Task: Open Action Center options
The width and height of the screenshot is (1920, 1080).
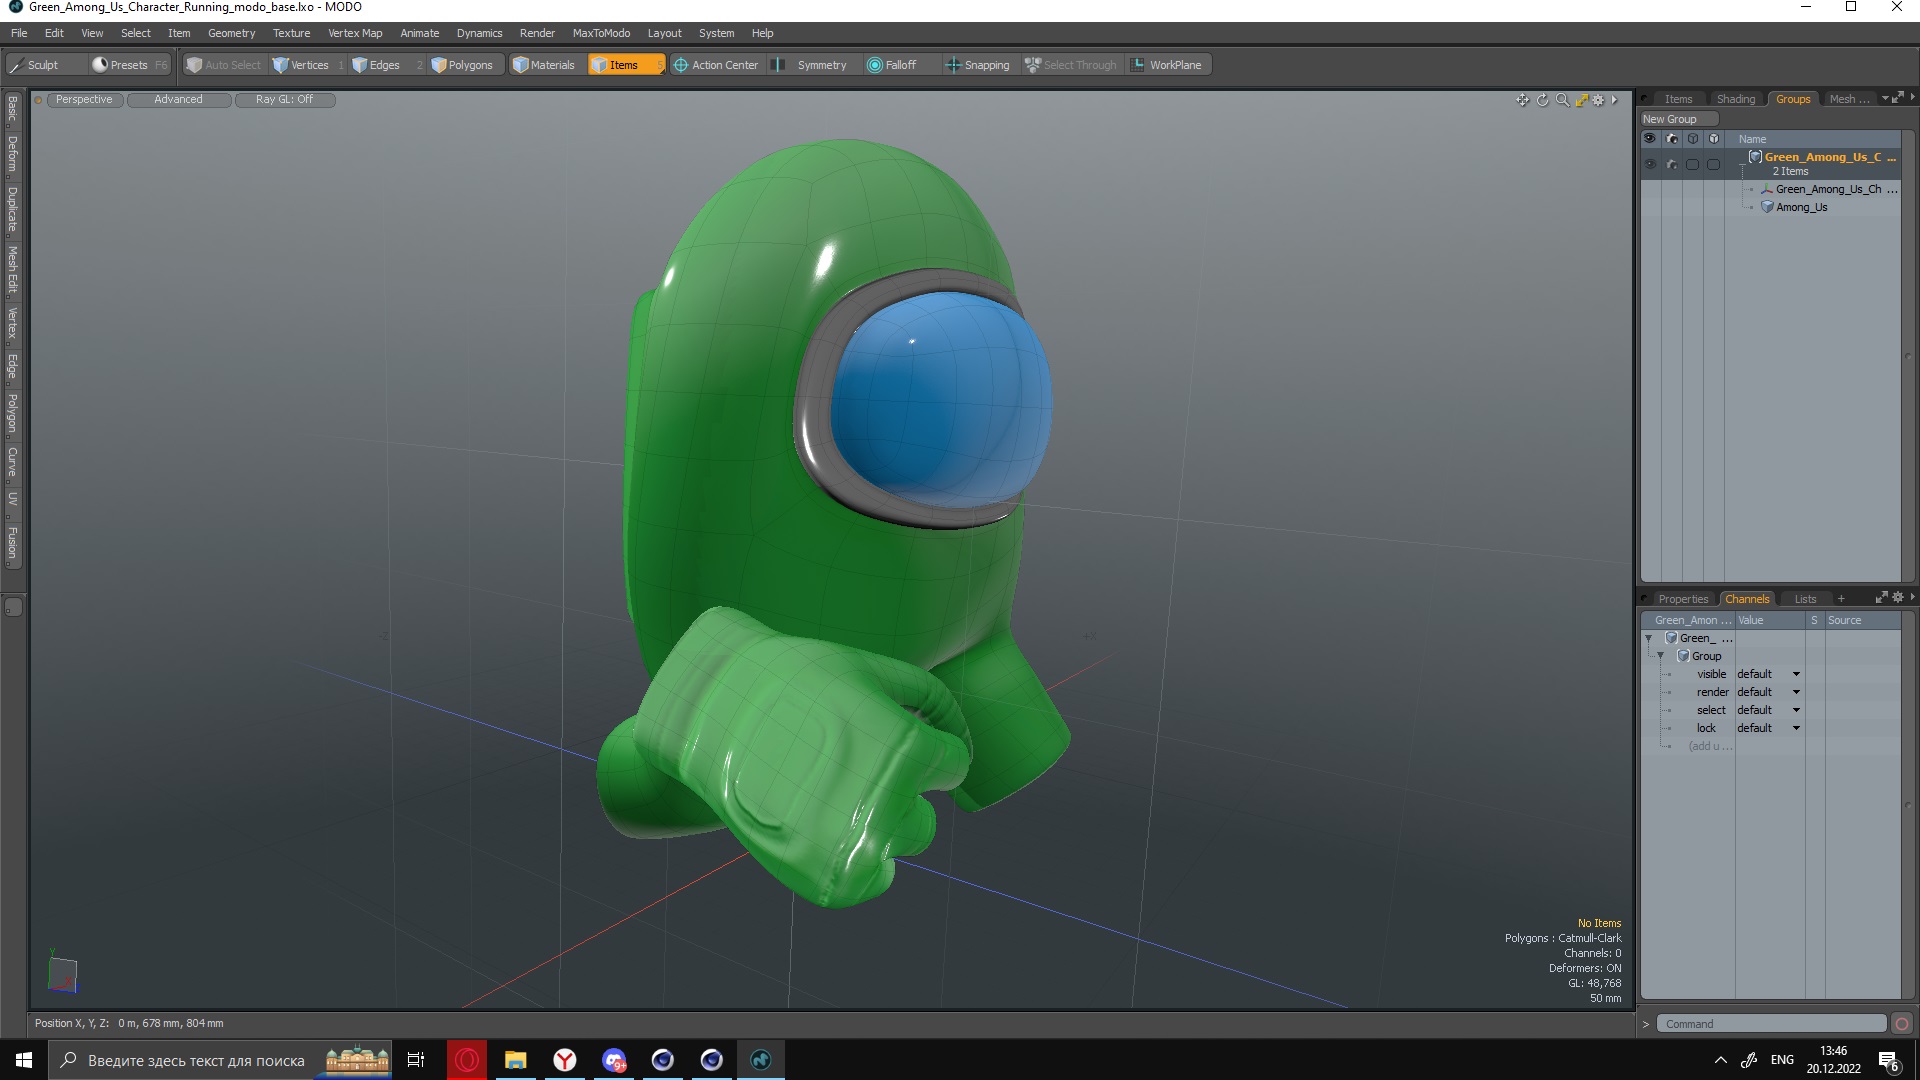Action: (x=716, y=65)
